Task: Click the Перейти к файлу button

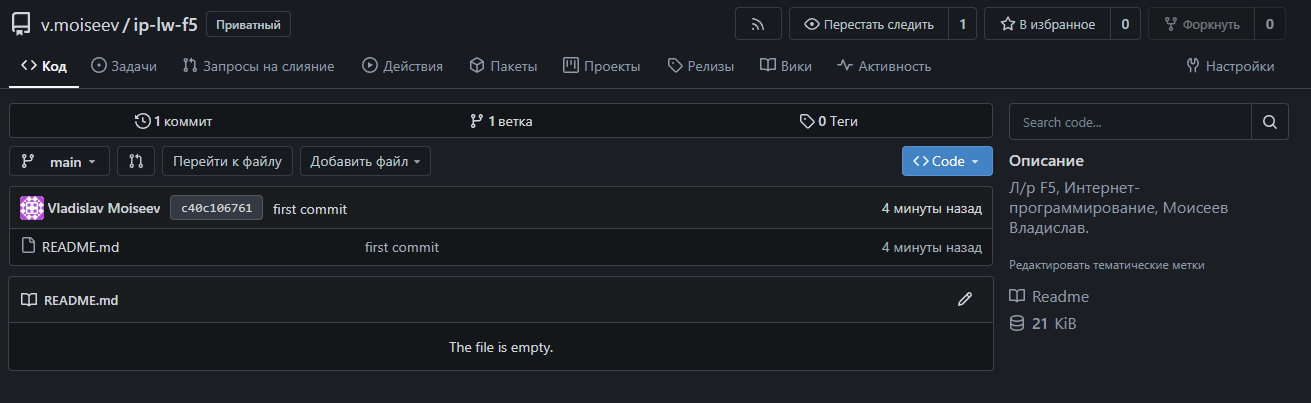Action: tap(228, 161)
